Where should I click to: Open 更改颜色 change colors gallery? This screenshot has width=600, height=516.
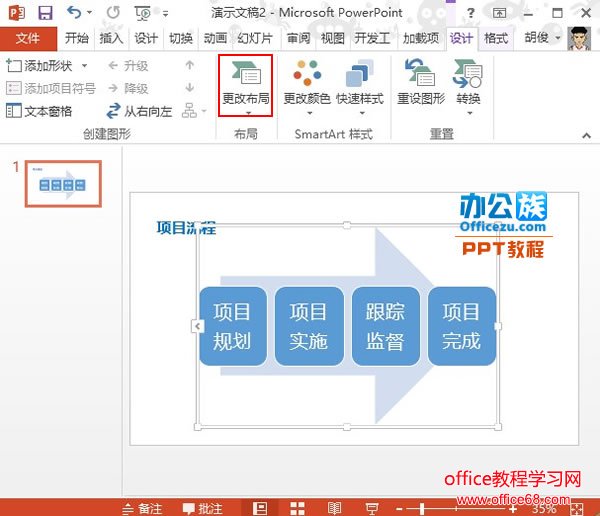point(307,87)
